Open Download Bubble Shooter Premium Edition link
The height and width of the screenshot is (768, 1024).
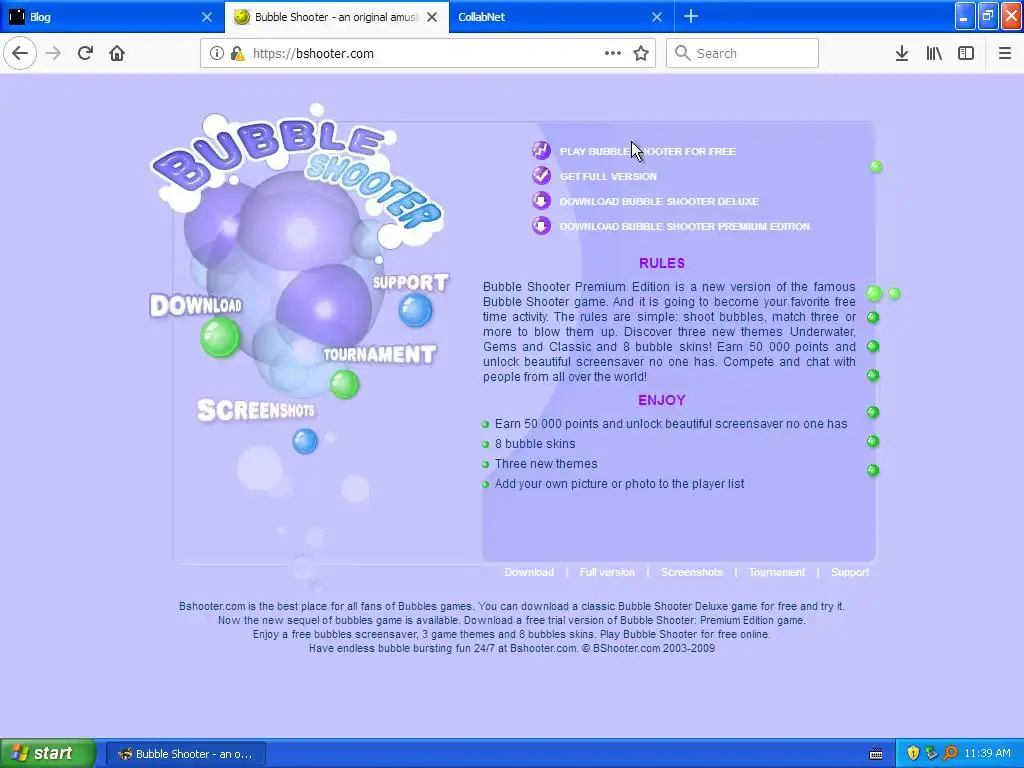pos(684,227)
